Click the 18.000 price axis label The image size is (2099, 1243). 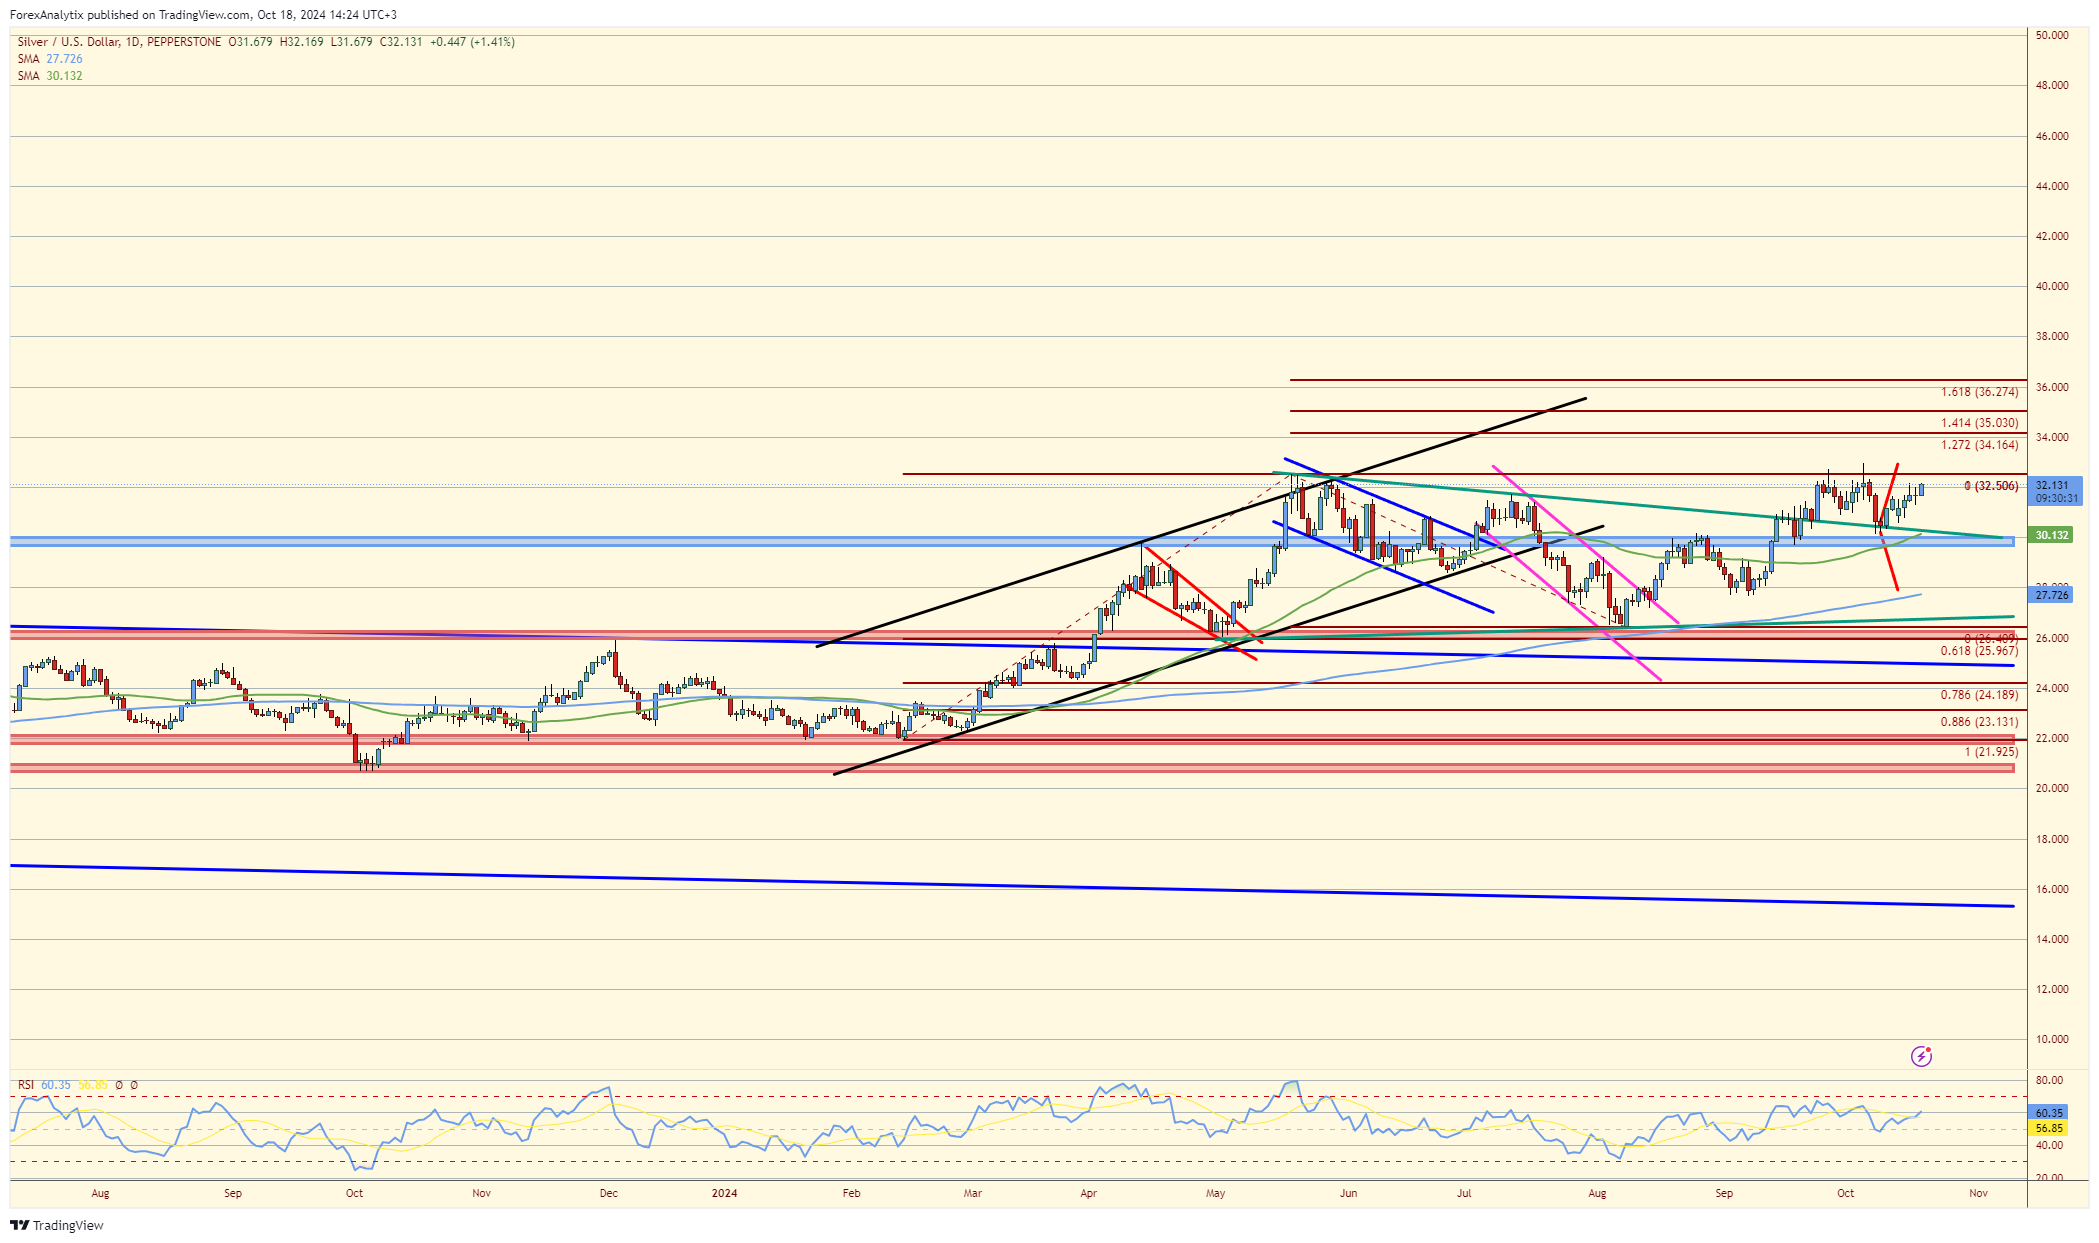(2052, 839)
